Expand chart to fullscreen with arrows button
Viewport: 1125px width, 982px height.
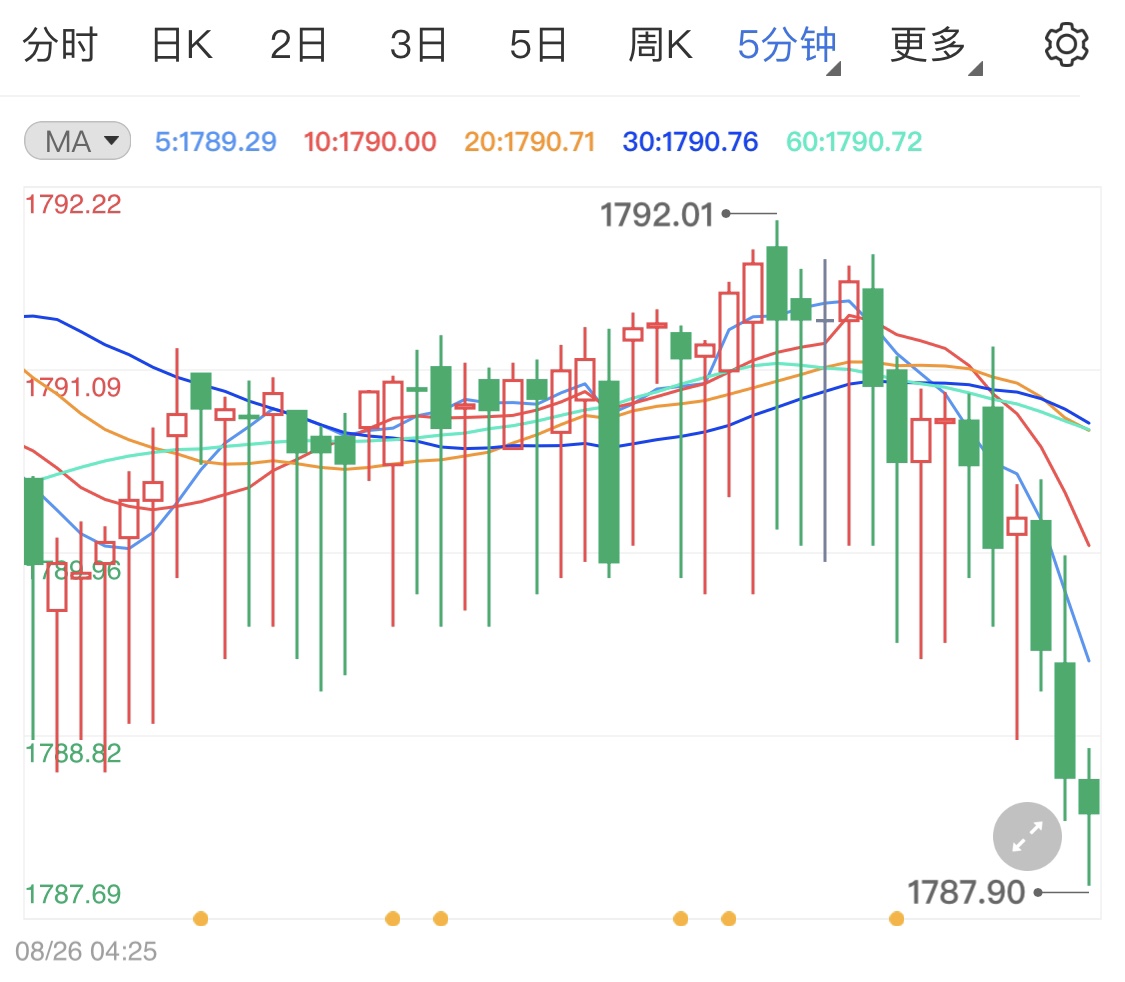click(1027, 836)
